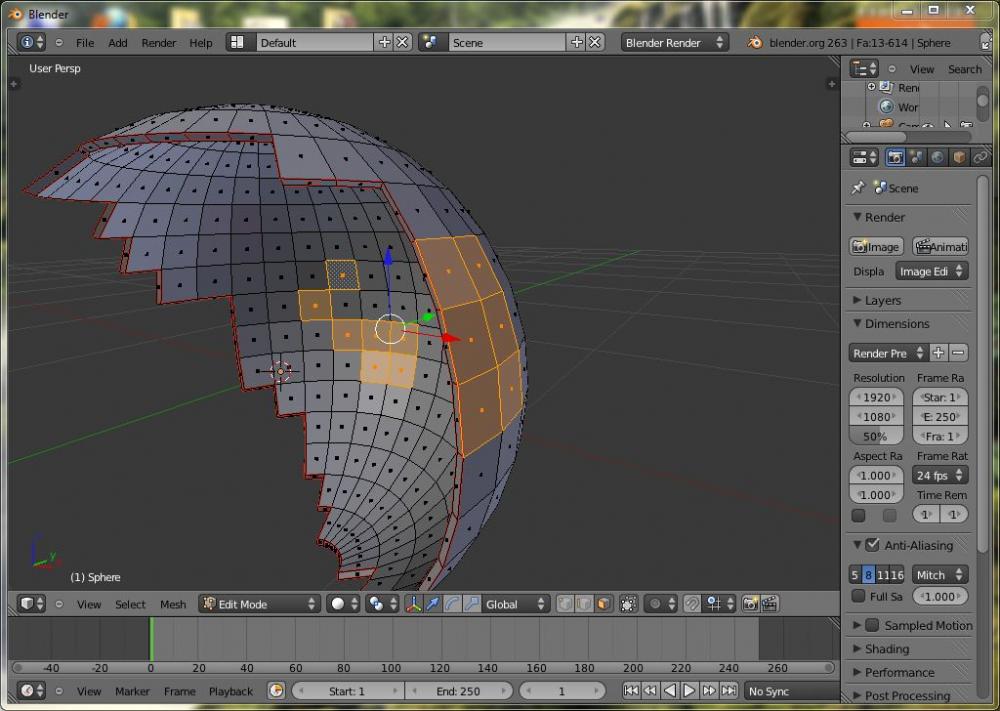Click the translate manipulator arrow icon
Screen dimensions: 1000x711
click(433, 604)
